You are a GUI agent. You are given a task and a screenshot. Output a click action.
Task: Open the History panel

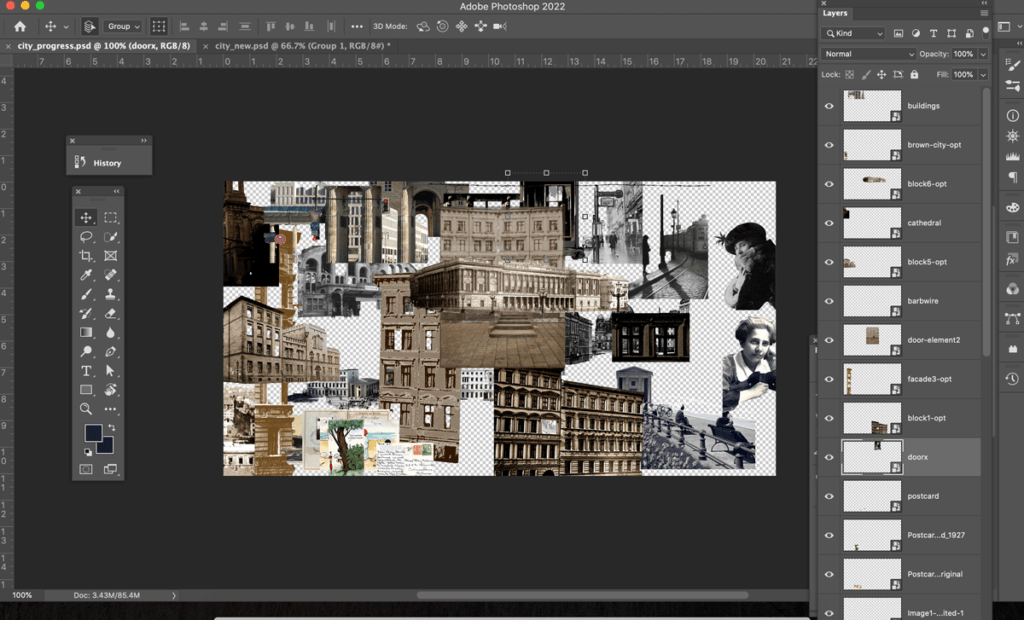[x=108, y=162]
